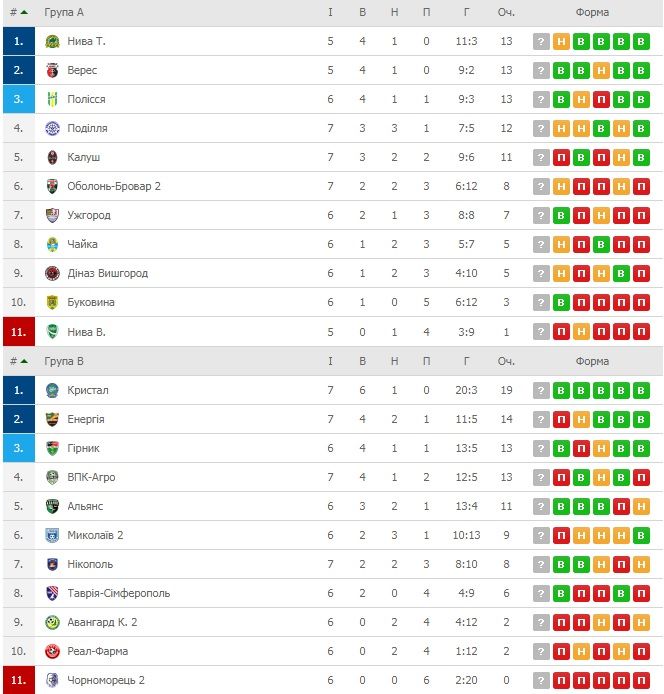Click the Буковина team emblem
This screenshot has height=694, width=664.
point(52,302)
